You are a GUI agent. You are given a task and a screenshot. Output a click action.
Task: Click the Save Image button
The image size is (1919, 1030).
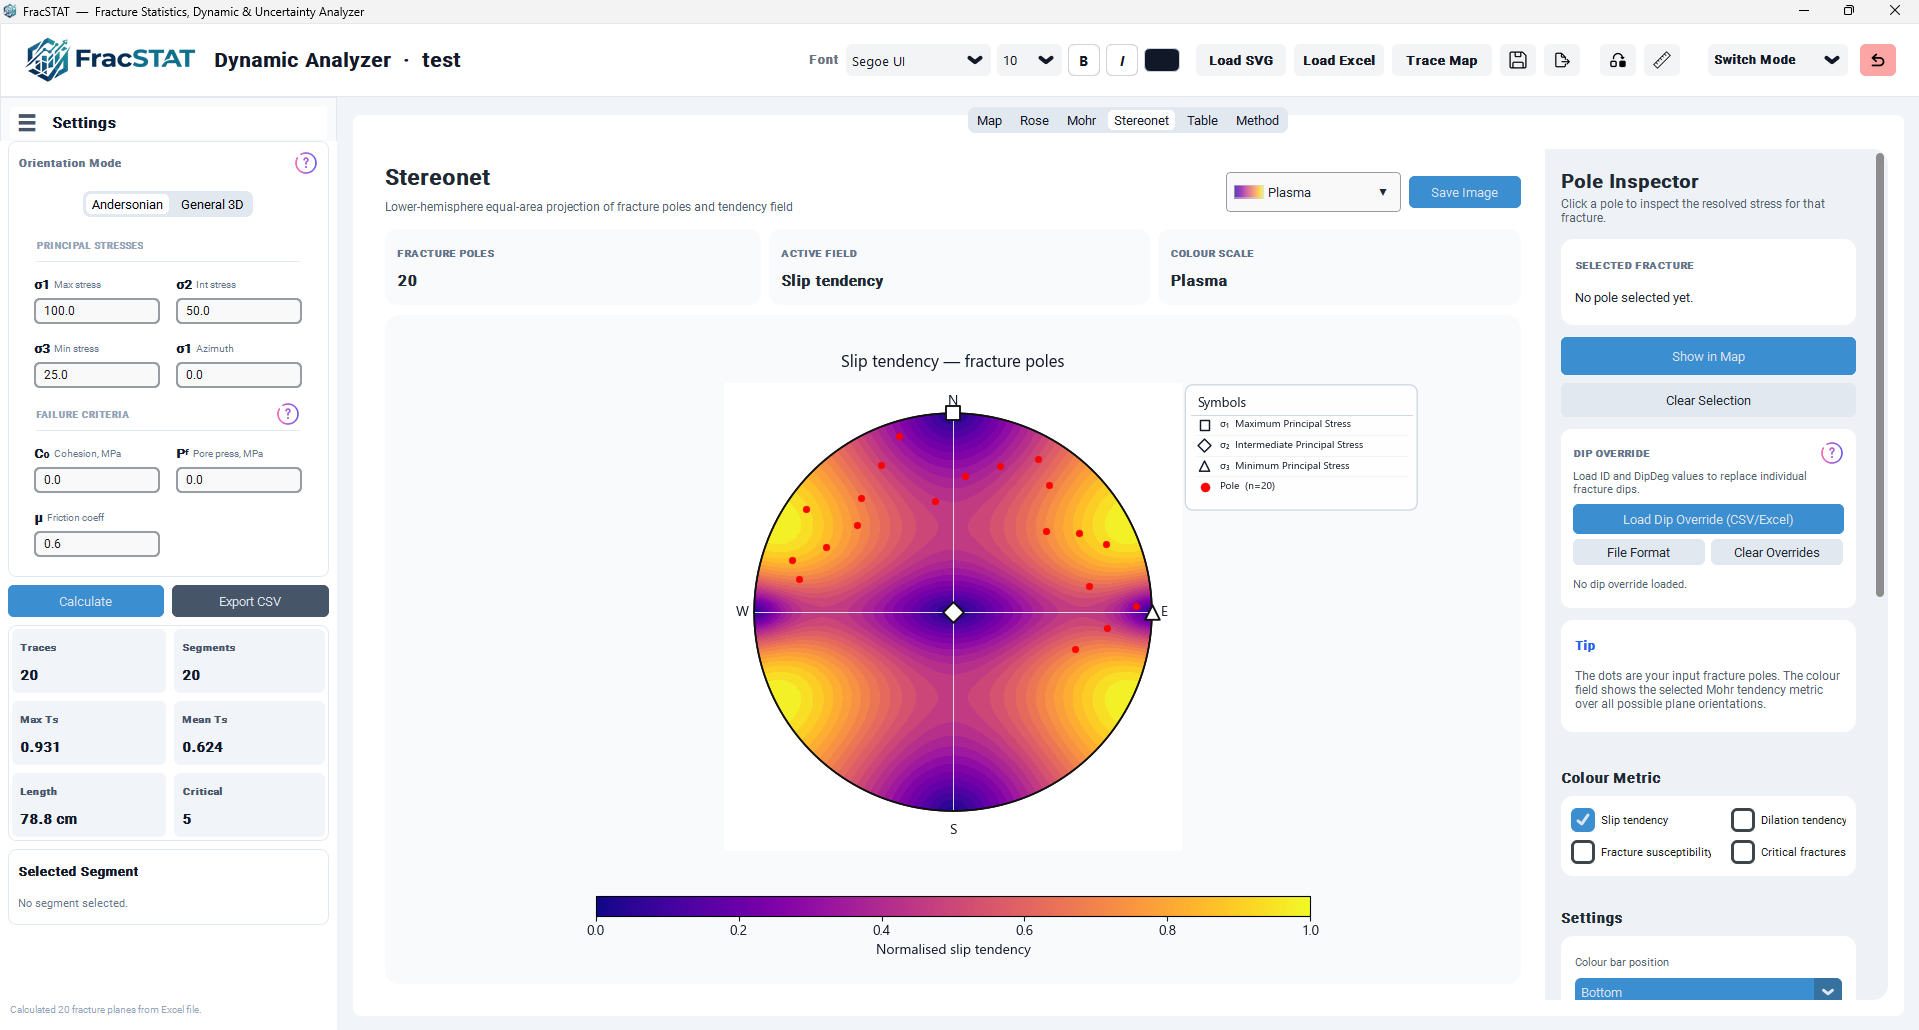[1464, 192]
